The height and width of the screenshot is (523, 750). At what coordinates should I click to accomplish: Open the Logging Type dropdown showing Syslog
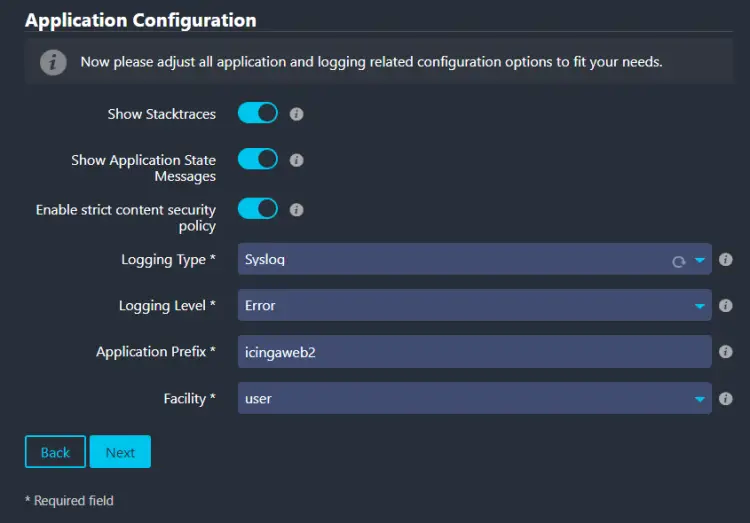[x=460, y=259]
